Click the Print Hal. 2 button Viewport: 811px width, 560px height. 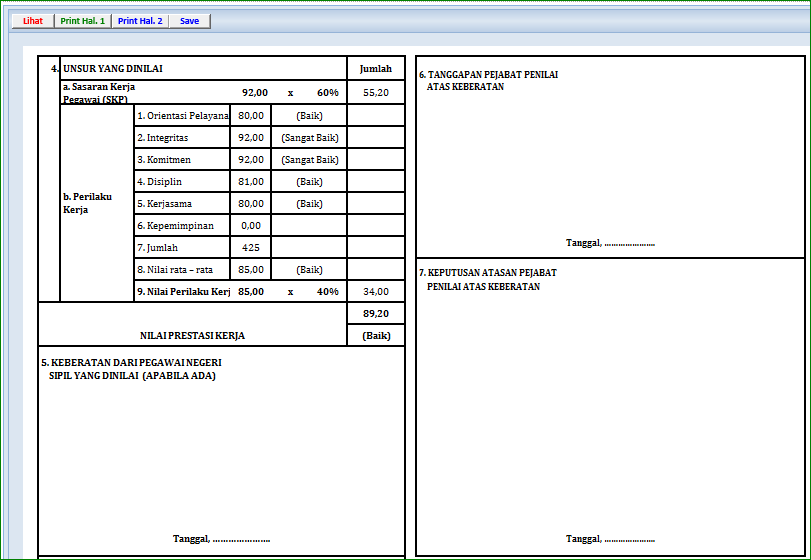click(140, 21)
